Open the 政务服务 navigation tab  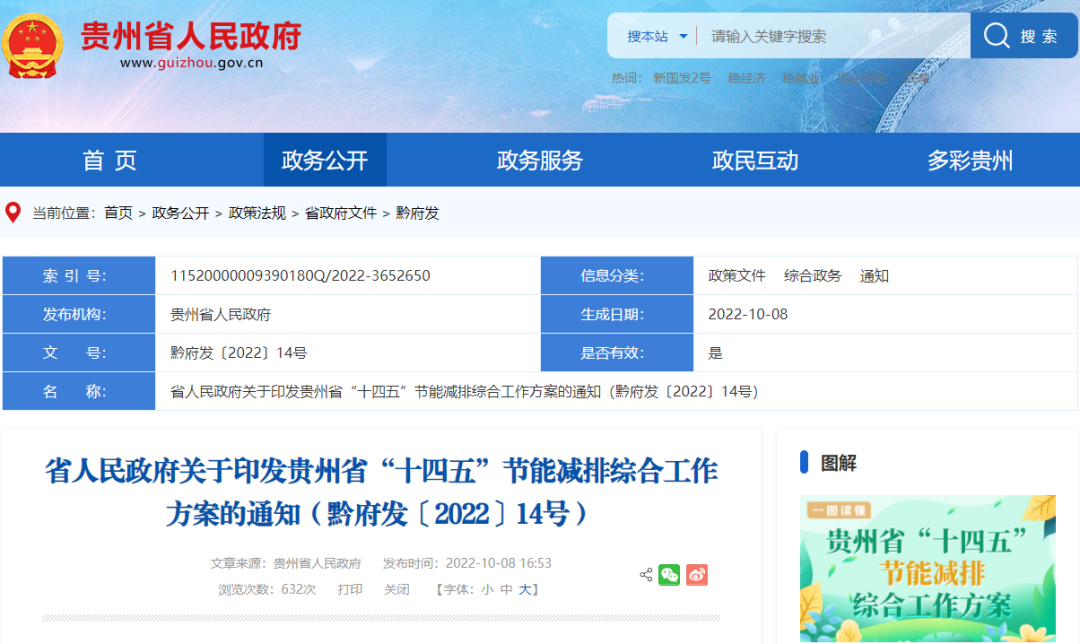click(x=540, y=160)
